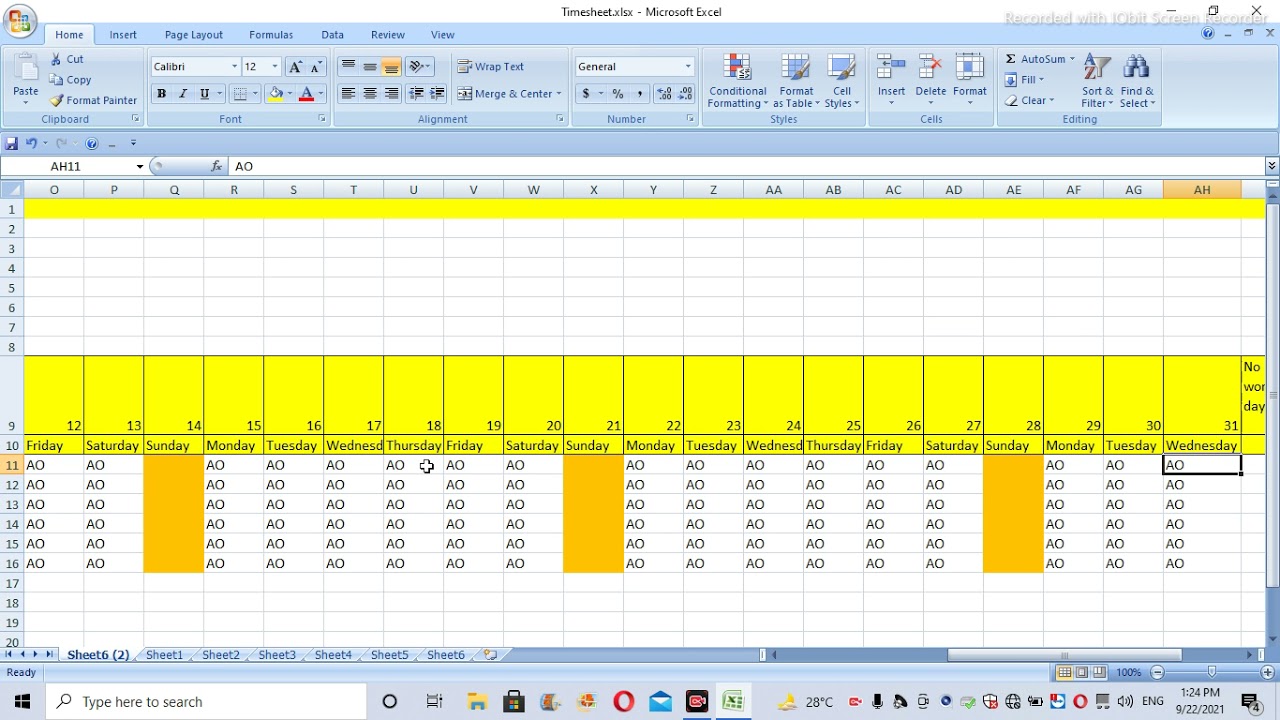Click the zoom slider handle
The height and width of the screenshot is (720, 1280).
point(1212,673)
